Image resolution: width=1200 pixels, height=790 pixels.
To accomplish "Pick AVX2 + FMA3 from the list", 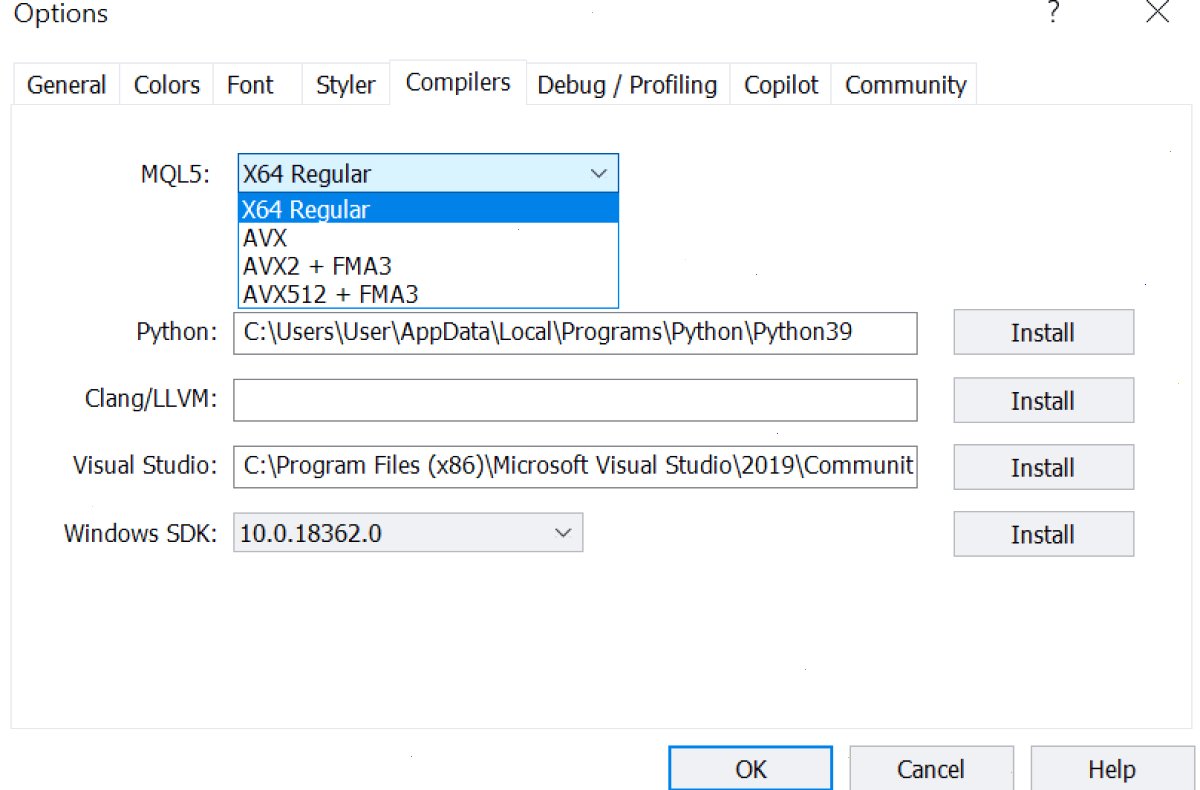I will click(428, 266).
